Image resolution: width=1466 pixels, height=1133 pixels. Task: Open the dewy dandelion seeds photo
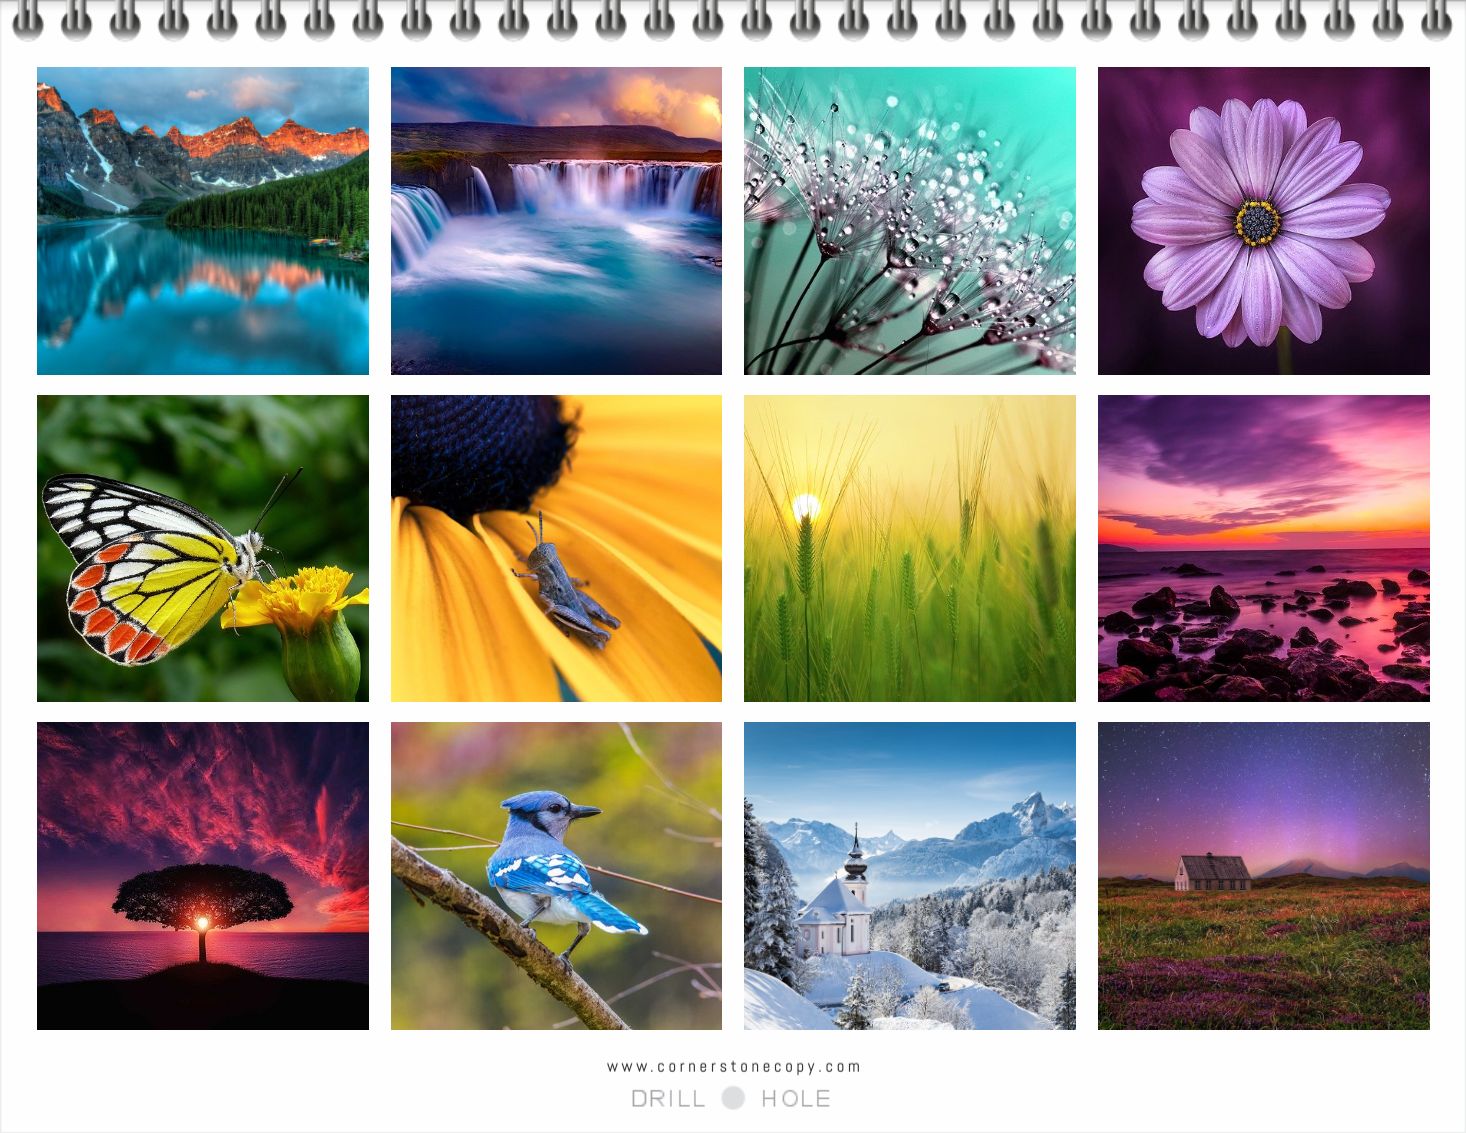click(x=909, y=221)
